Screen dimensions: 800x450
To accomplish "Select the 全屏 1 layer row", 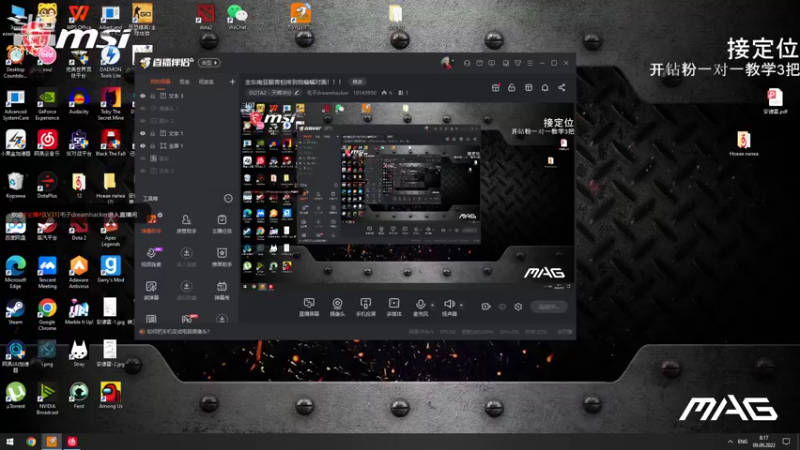I will click(x=186, y=146).
